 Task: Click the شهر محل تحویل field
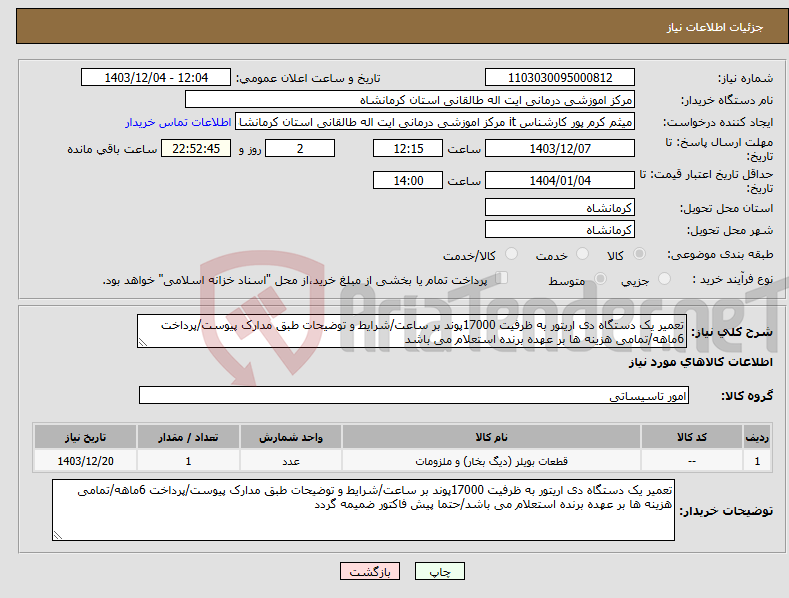560,230
